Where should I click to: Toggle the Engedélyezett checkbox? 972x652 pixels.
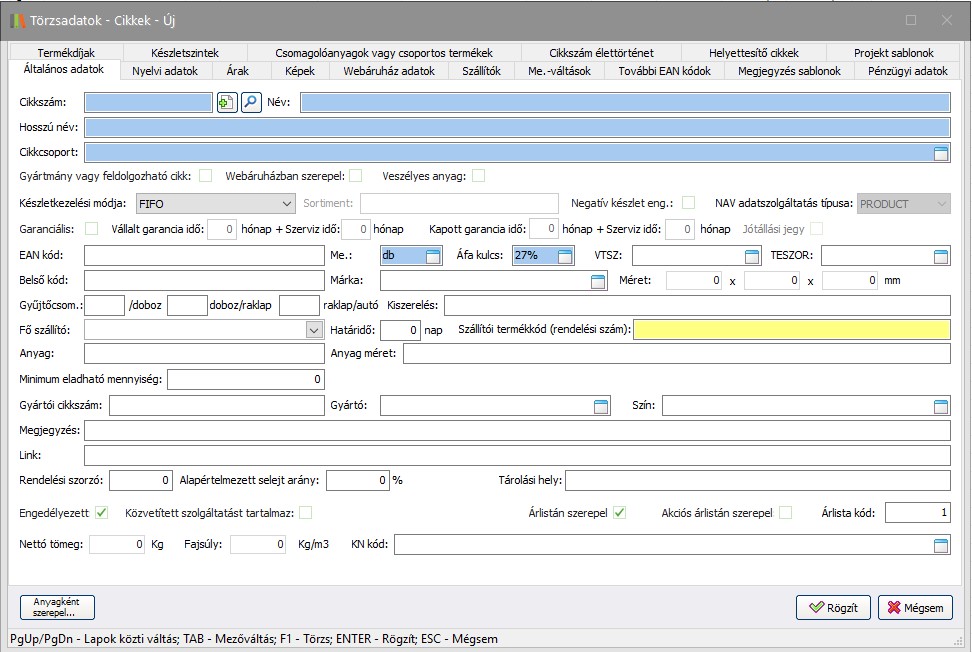(x=101, y=513)
